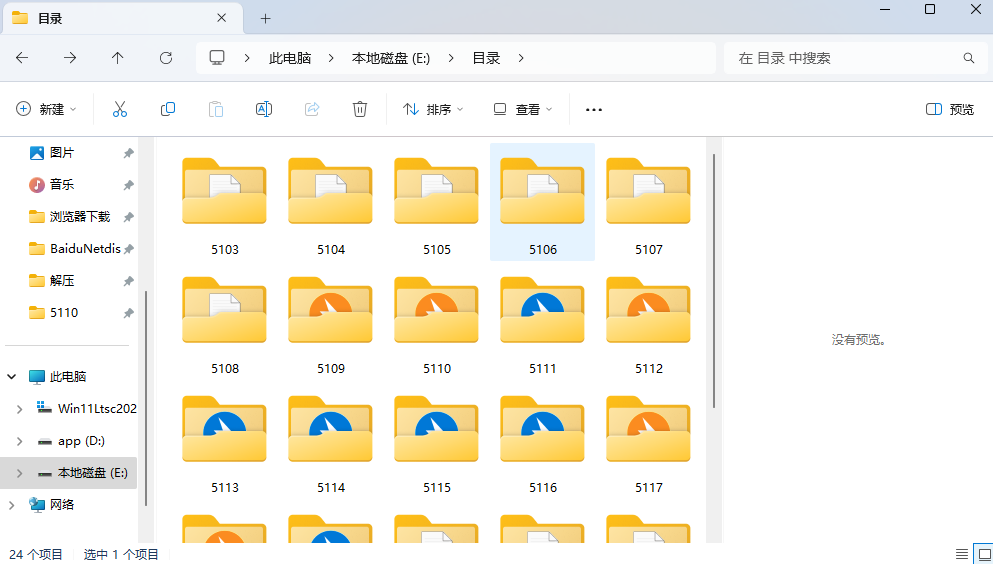Click the search magnifier icon

click(968, 58)
